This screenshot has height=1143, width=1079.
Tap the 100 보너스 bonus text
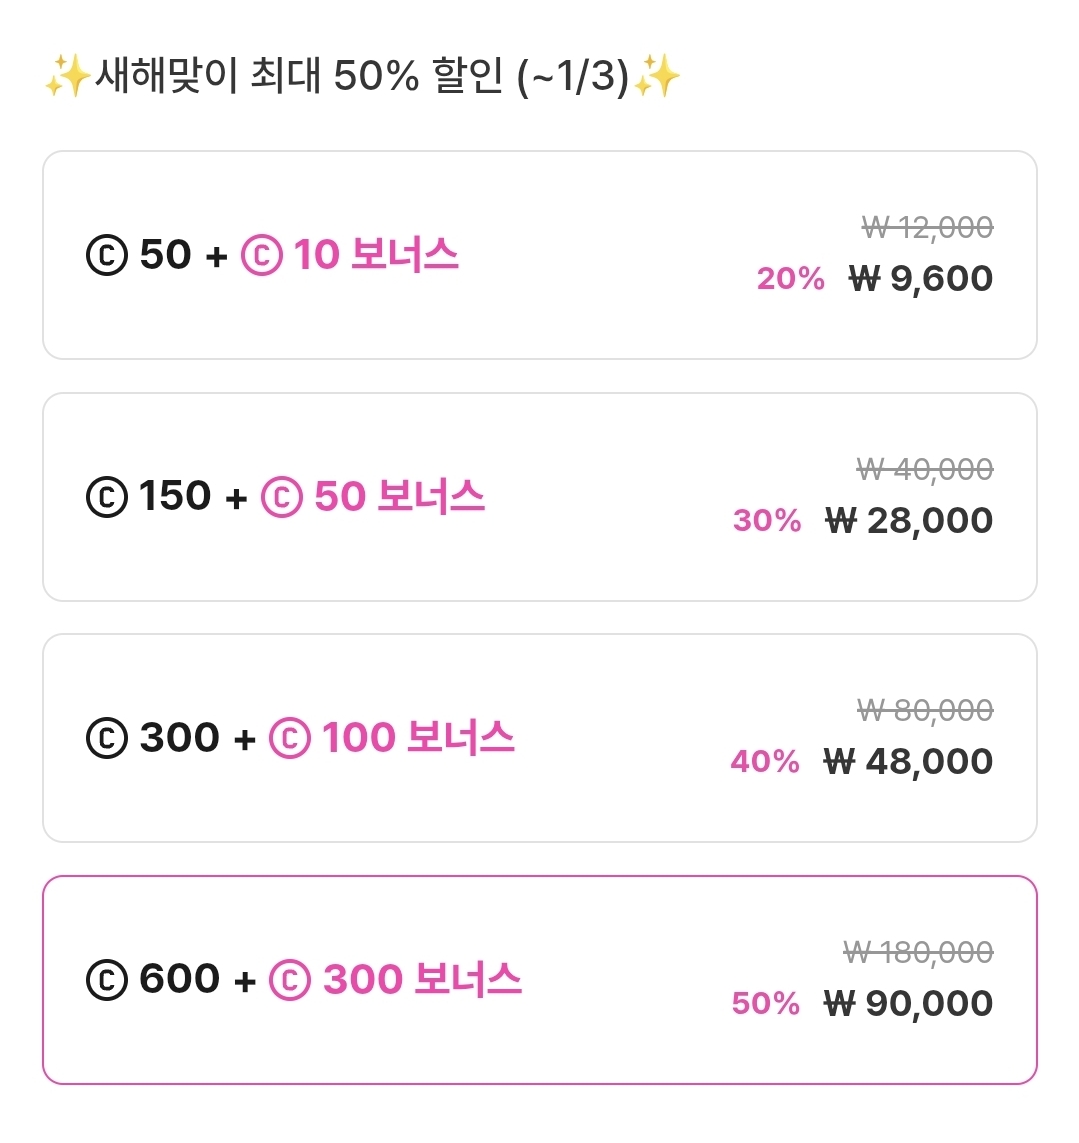pyautogui.click(x=418, y=738)
